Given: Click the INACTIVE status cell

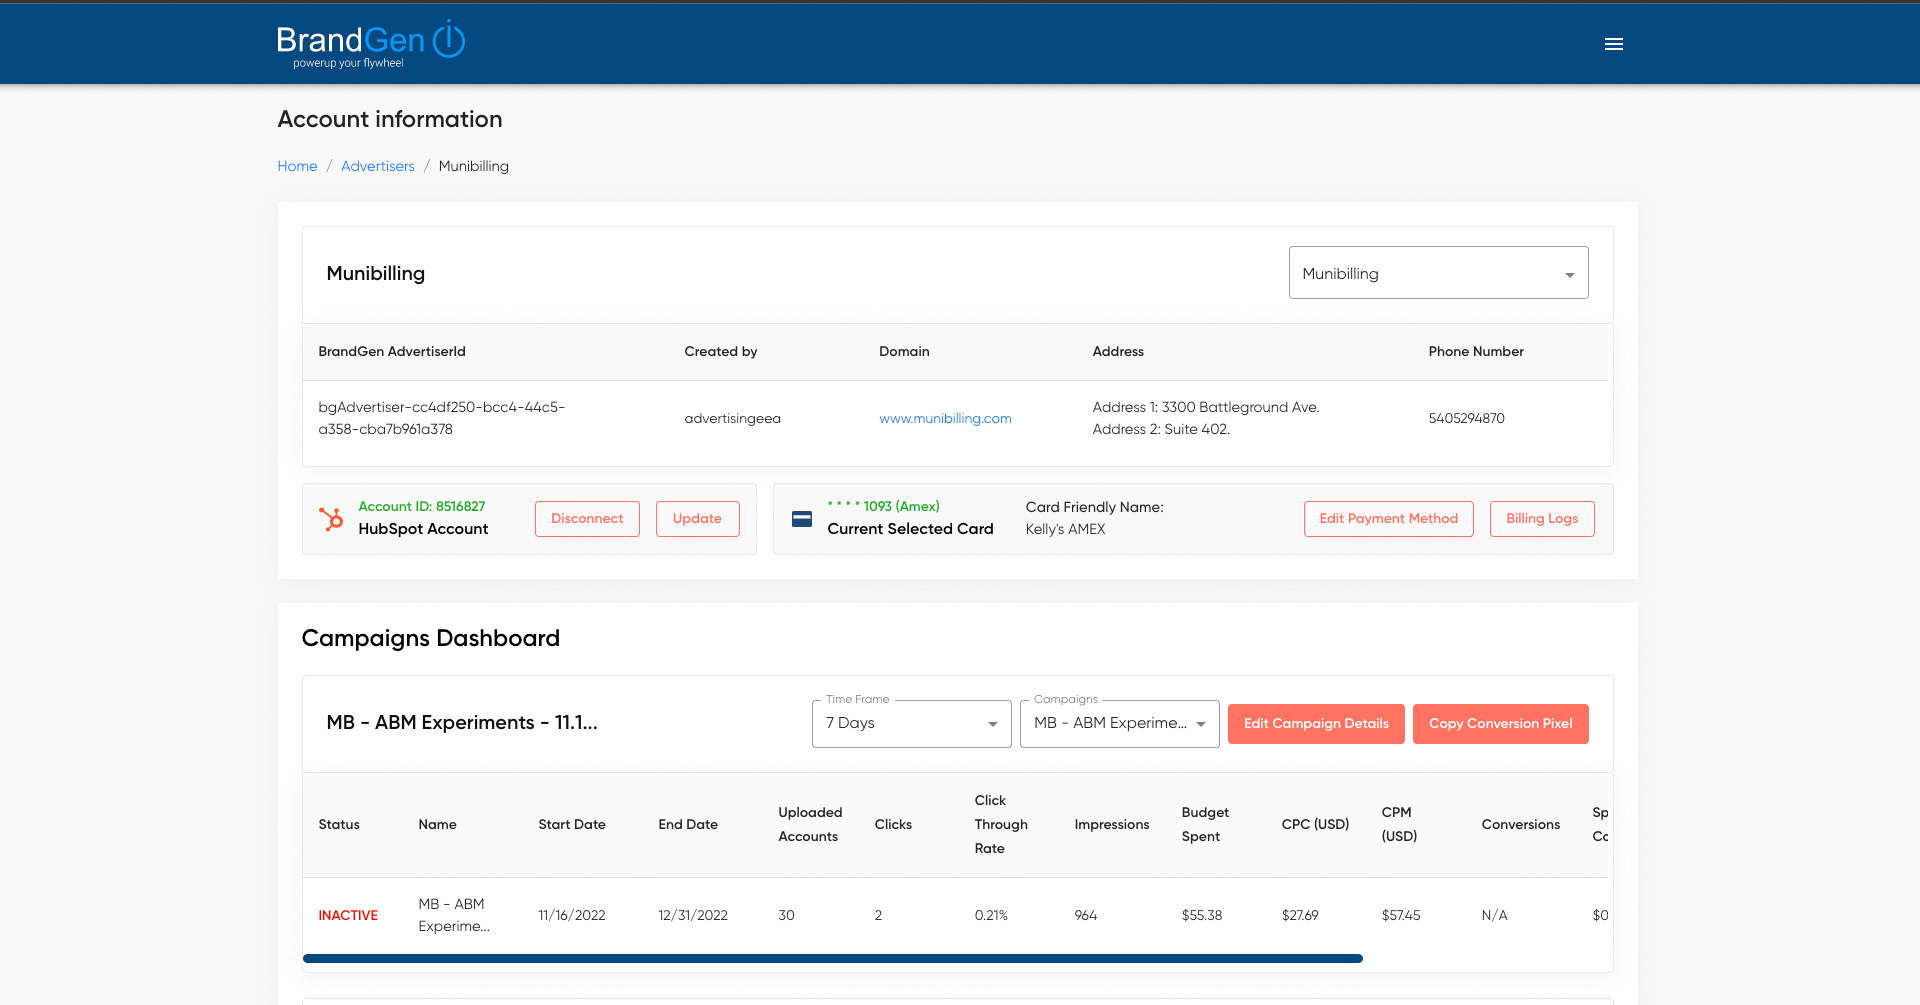Looking at the screenshot, I should pos(348,915).
